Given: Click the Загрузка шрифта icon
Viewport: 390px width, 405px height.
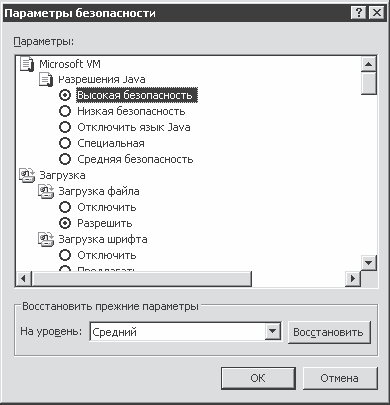Looking at the screenshot, I should point(46,240).
